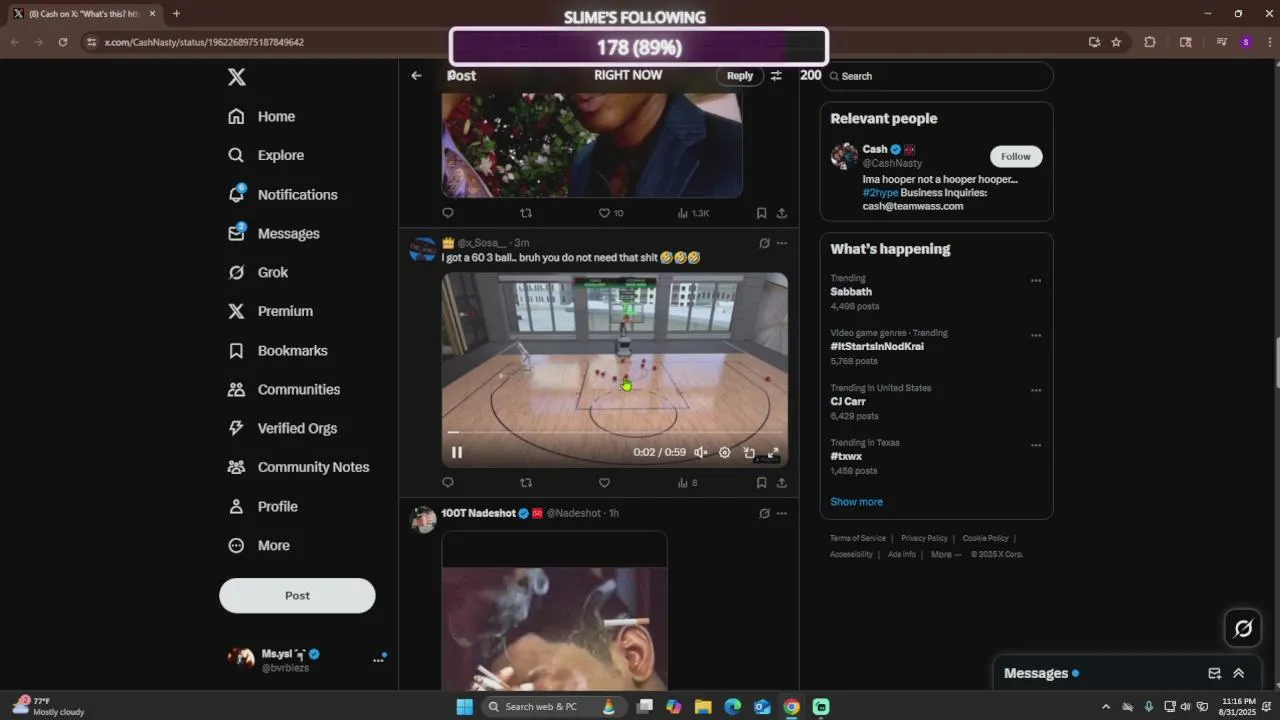The width and height of the screenshot is (1280, 720).
Task: Click the X logo in the sidebar
Action: [x=236, y=77]
